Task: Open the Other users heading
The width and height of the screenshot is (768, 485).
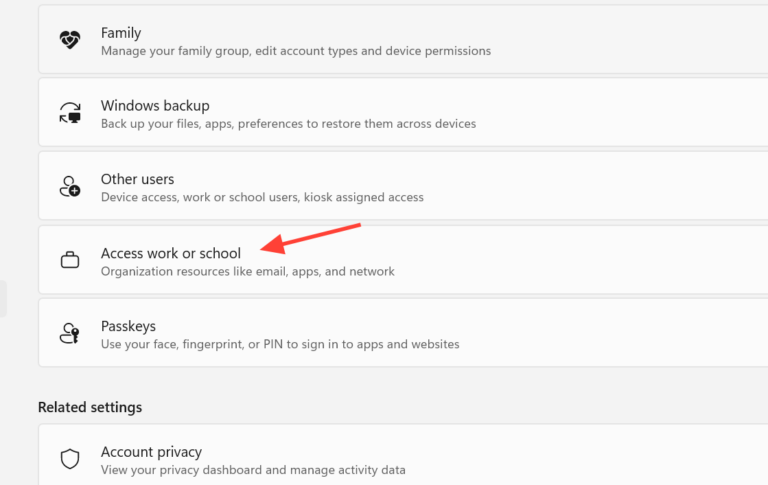Action: pos(138,179)
